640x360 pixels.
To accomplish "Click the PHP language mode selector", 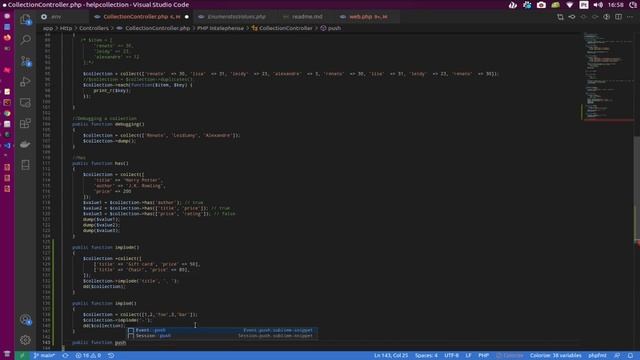I will [483, 356].
